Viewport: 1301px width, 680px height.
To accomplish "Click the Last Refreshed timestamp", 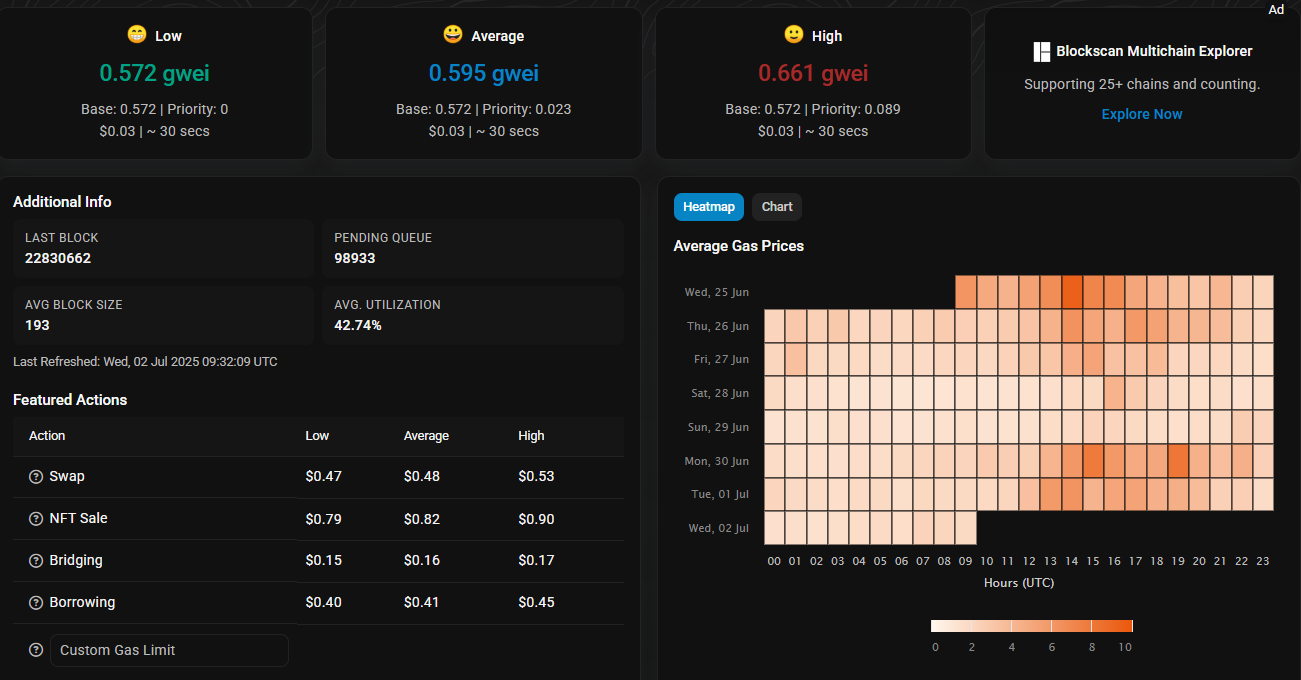I will (145, 361).
